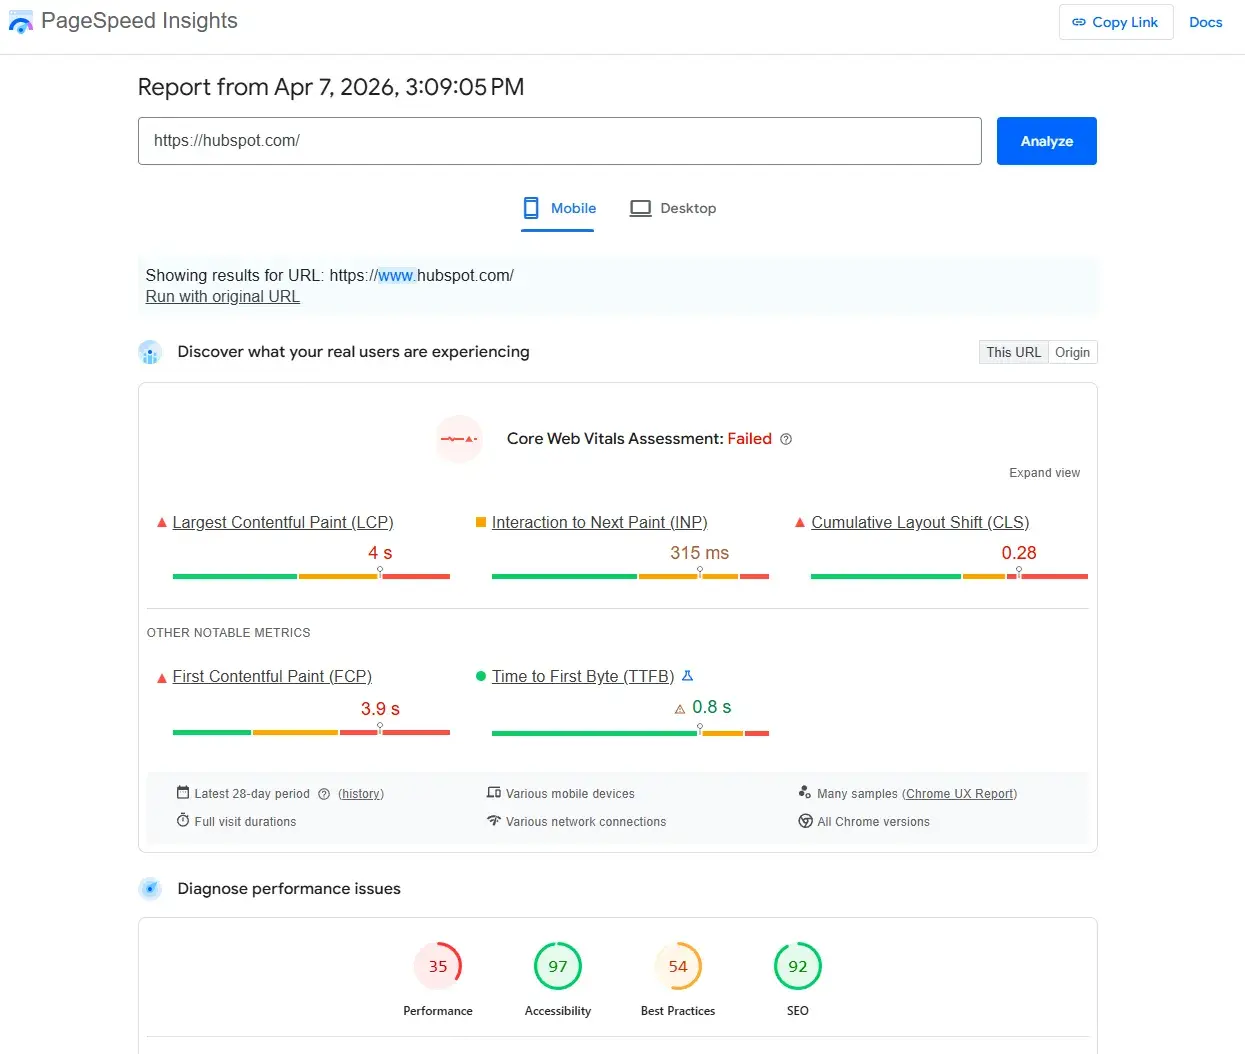1245x1054 pixels.
Task: Click the Chrome UX Report samples icon
Action: tap(803, 792)
